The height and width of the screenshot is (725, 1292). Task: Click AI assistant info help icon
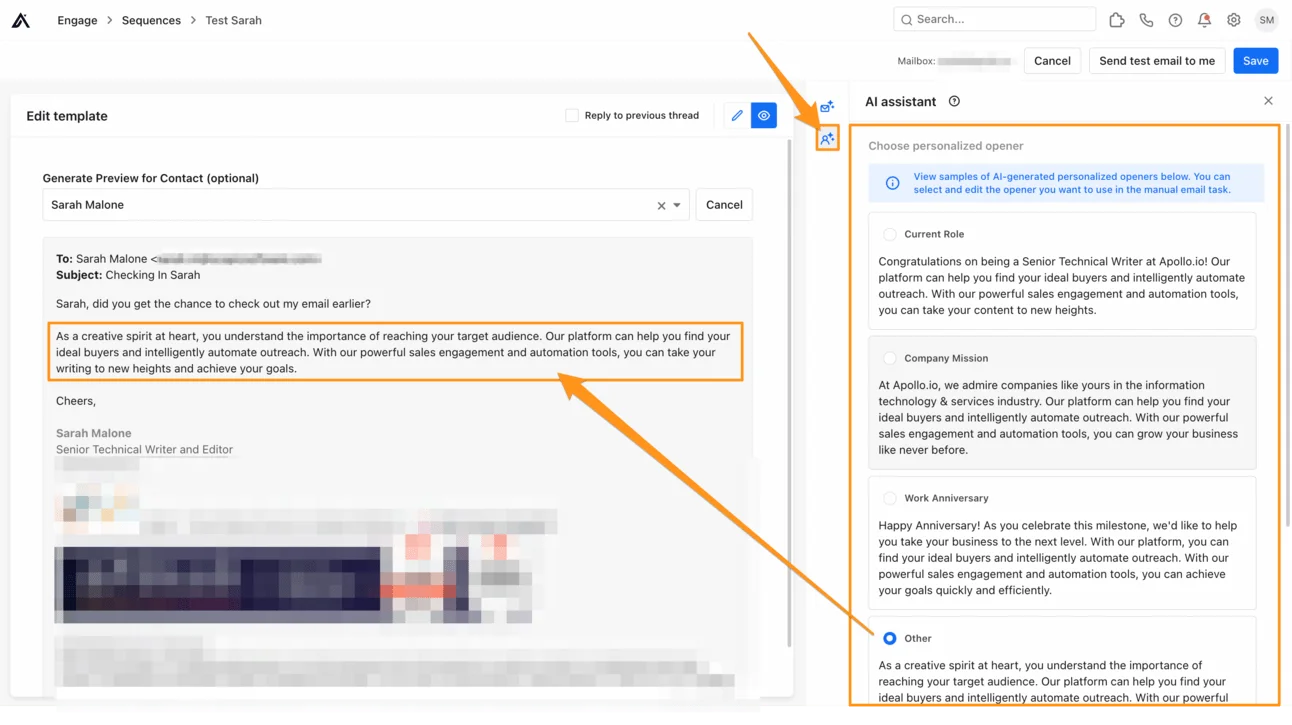(954, 101)
